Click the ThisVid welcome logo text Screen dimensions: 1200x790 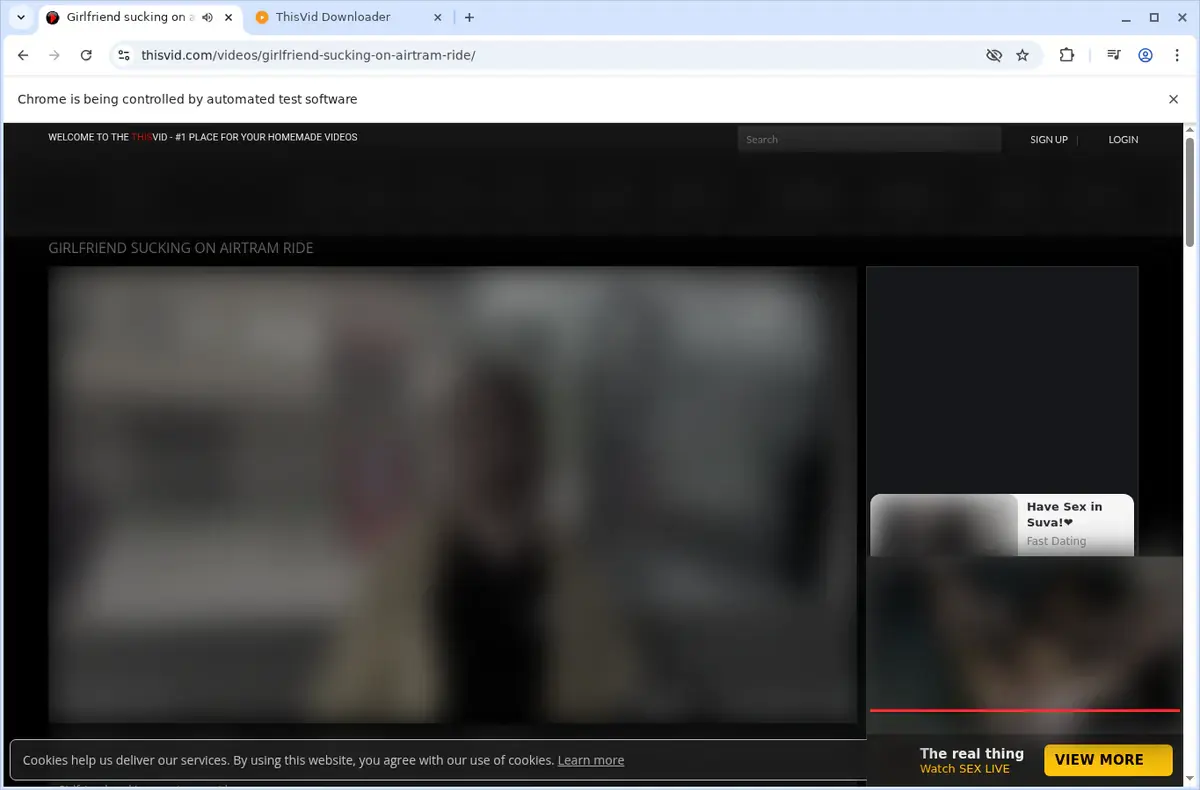[203, 137]
